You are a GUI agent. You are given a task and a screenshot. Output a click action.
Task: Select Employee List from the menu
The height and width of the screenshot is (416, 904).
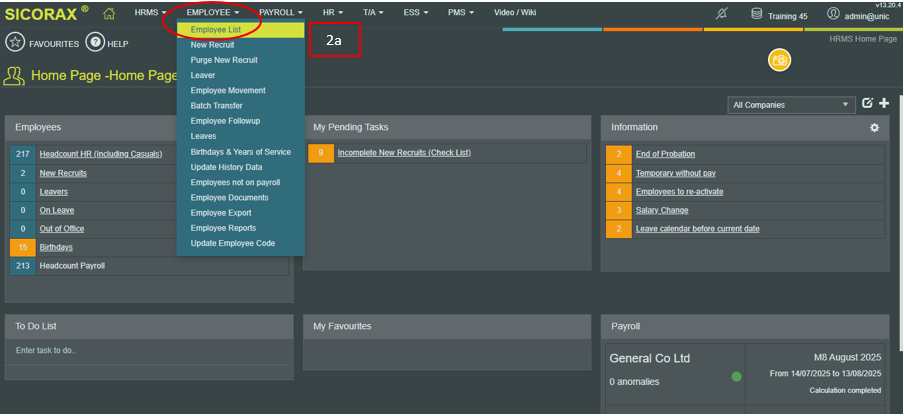tap(216, 30)
